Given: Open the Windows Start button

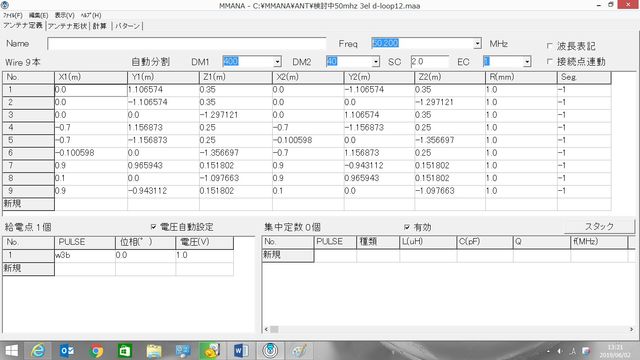Looking at the screenshot, I should coord(12,351).
